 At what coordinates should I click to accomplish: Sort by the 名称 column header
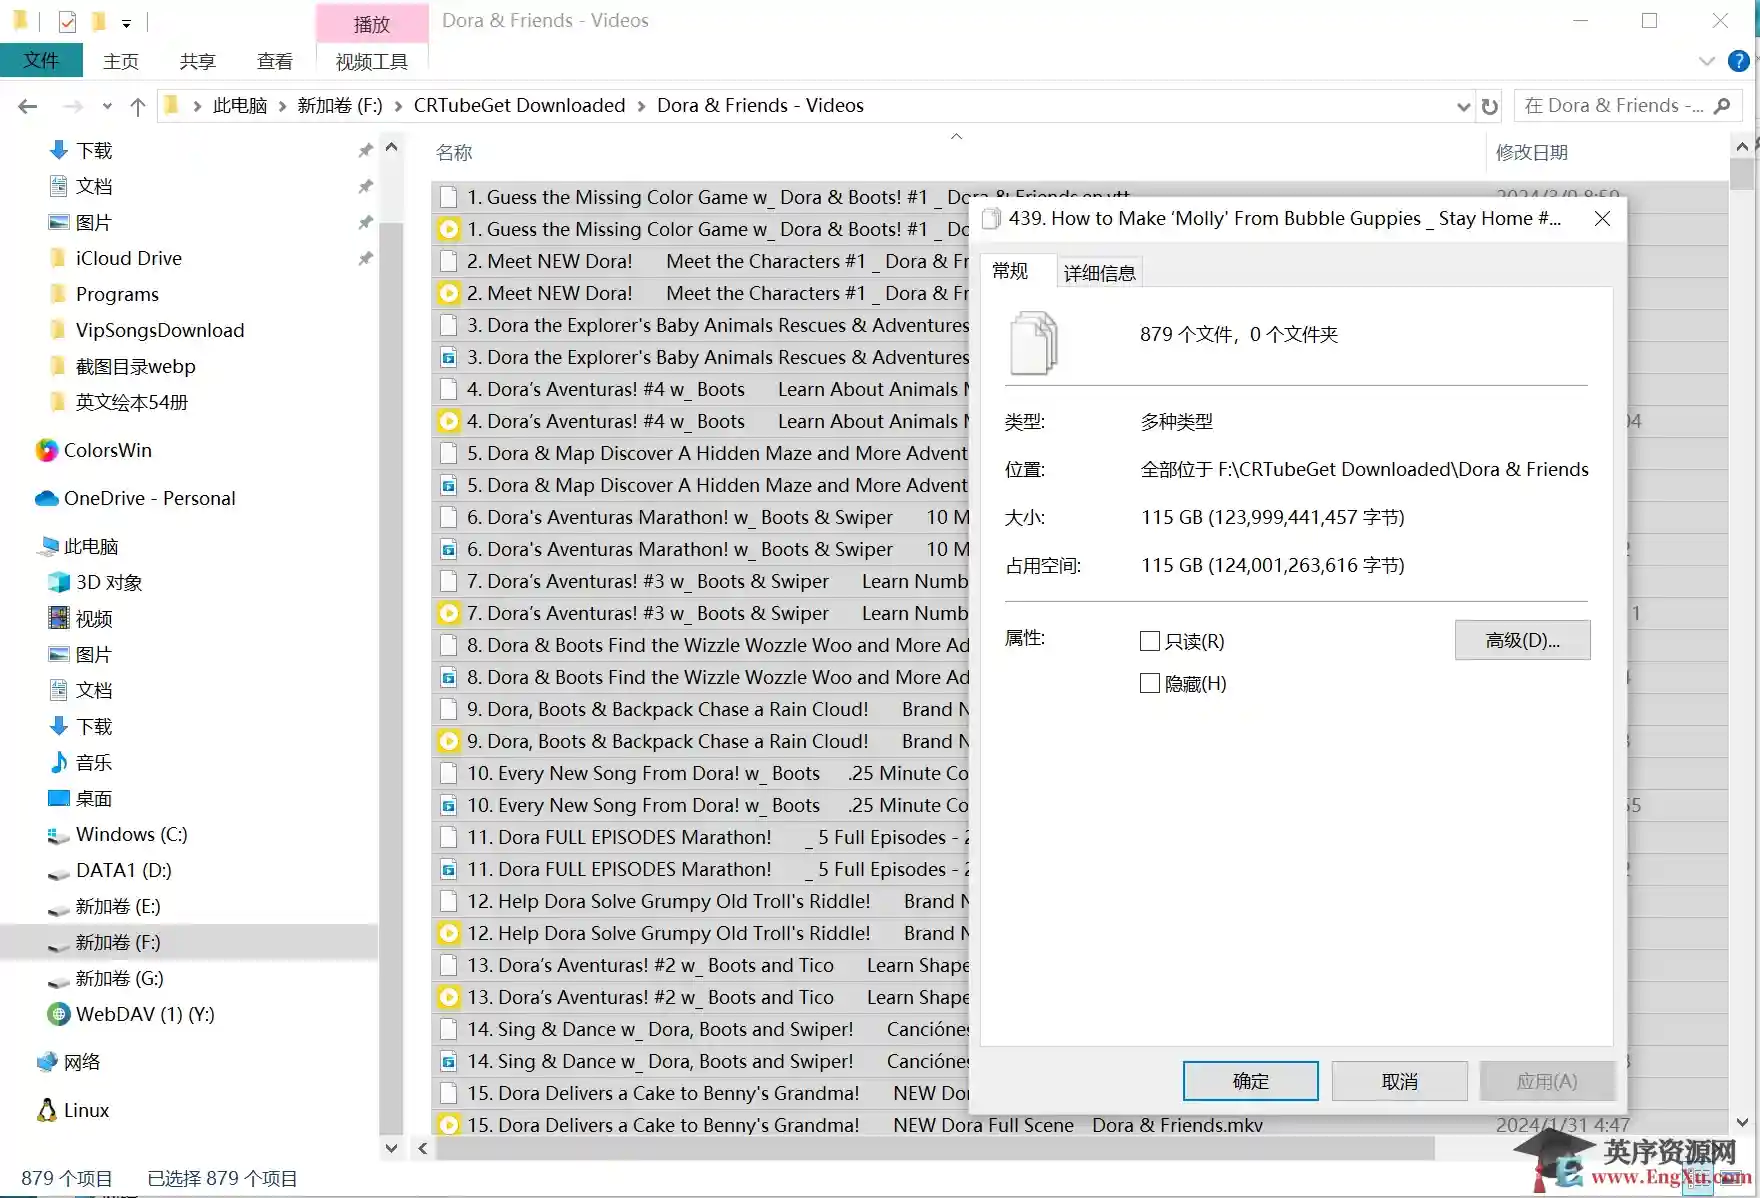pos(454,152)
